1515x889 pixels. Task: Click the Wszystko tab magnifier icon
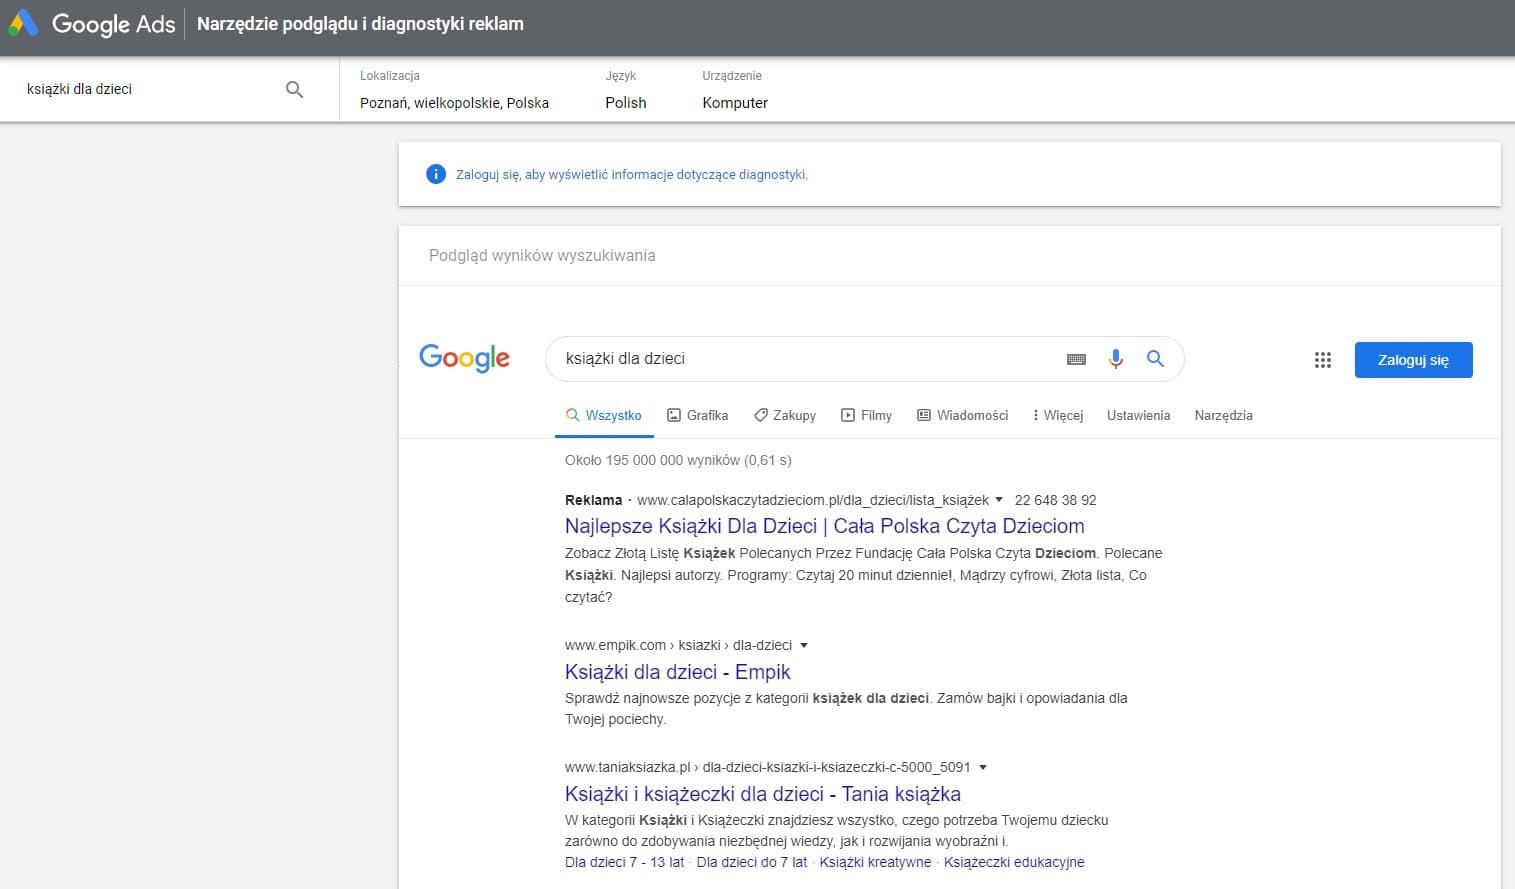pyautogui.click(x=573, y=415)
